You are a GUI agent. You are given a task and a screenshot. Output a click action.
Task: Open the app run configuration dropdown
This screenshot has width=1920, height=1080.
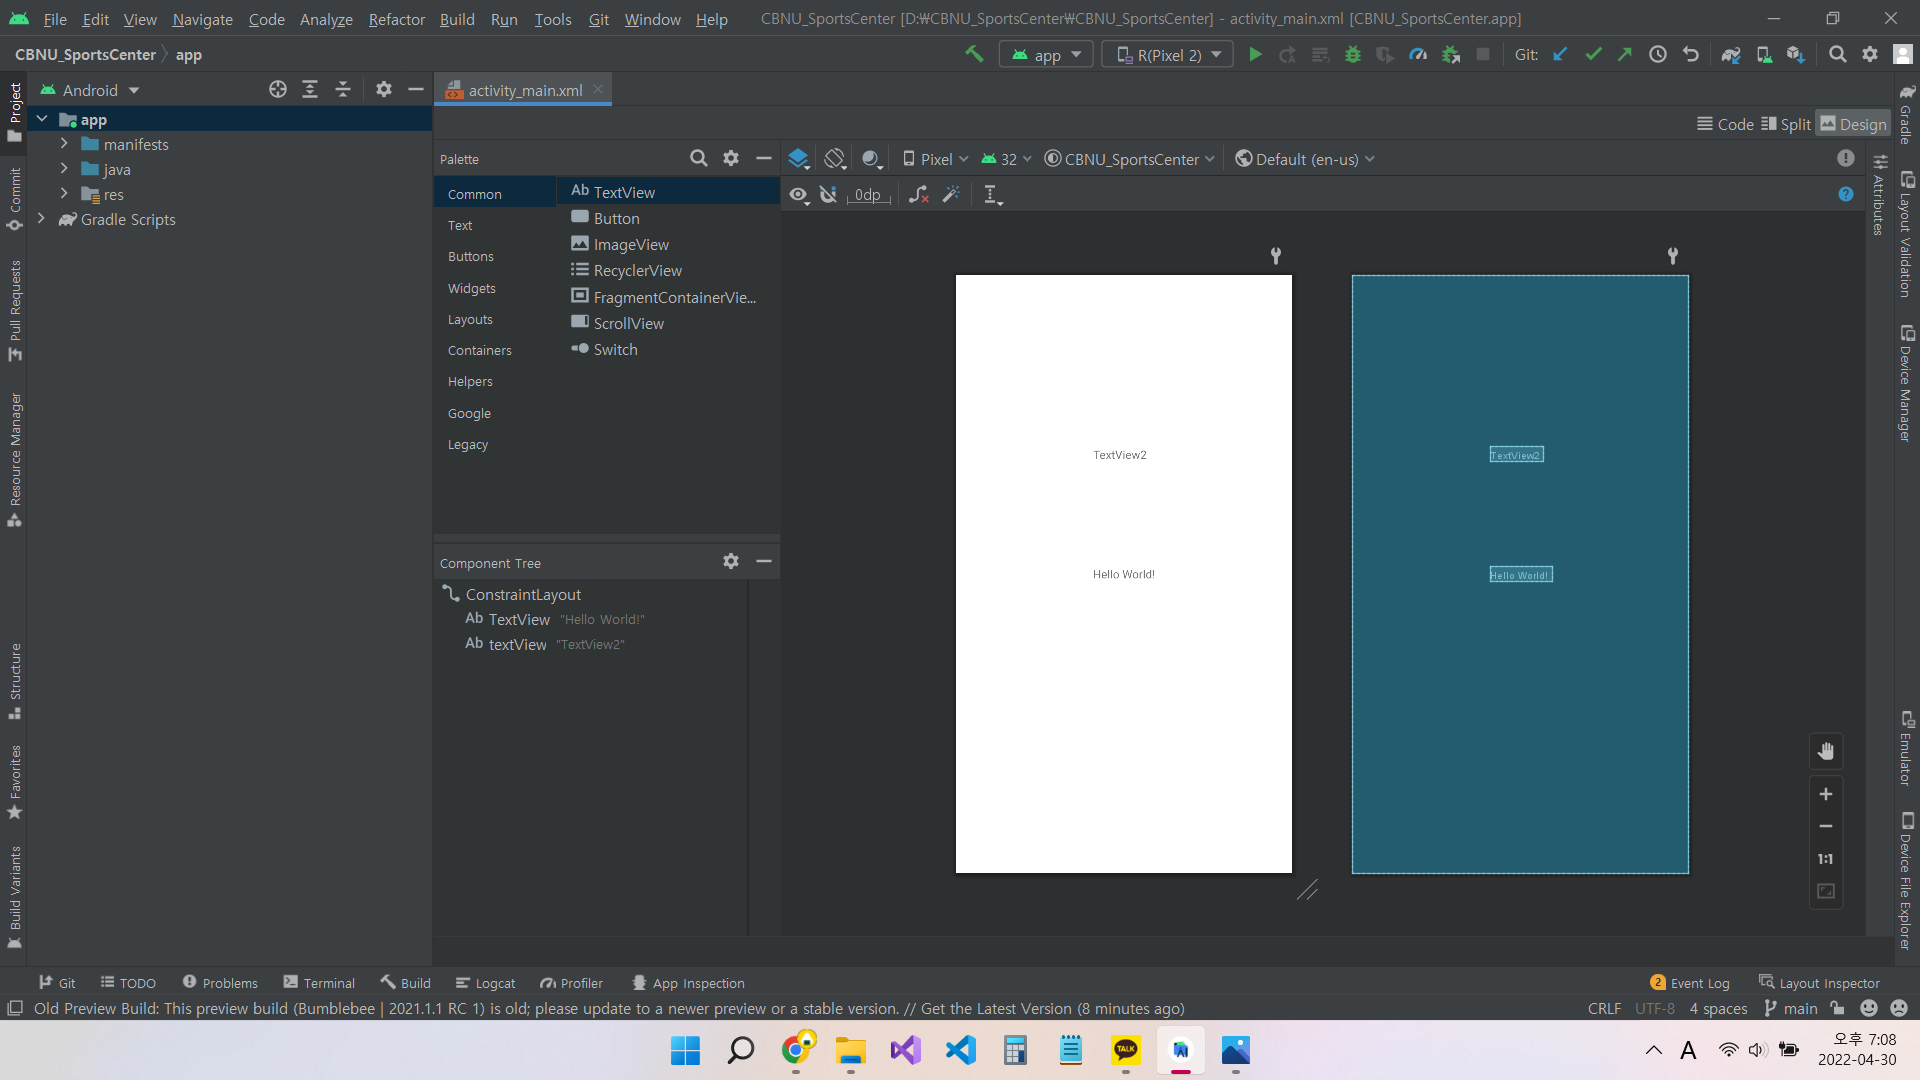(1047, 55)
